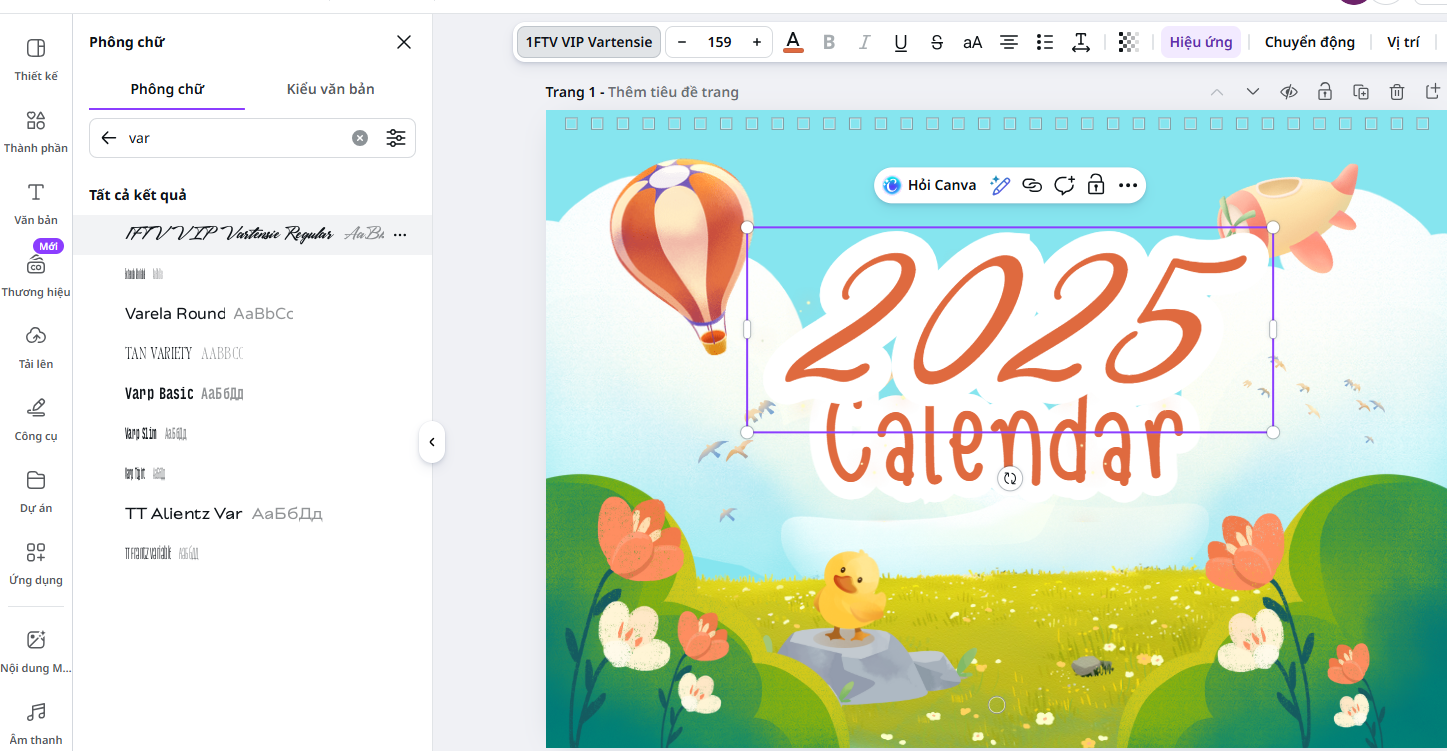Open the Dự án projects panel
This screenshot has width=1447, height=751.
coord(36,491)
